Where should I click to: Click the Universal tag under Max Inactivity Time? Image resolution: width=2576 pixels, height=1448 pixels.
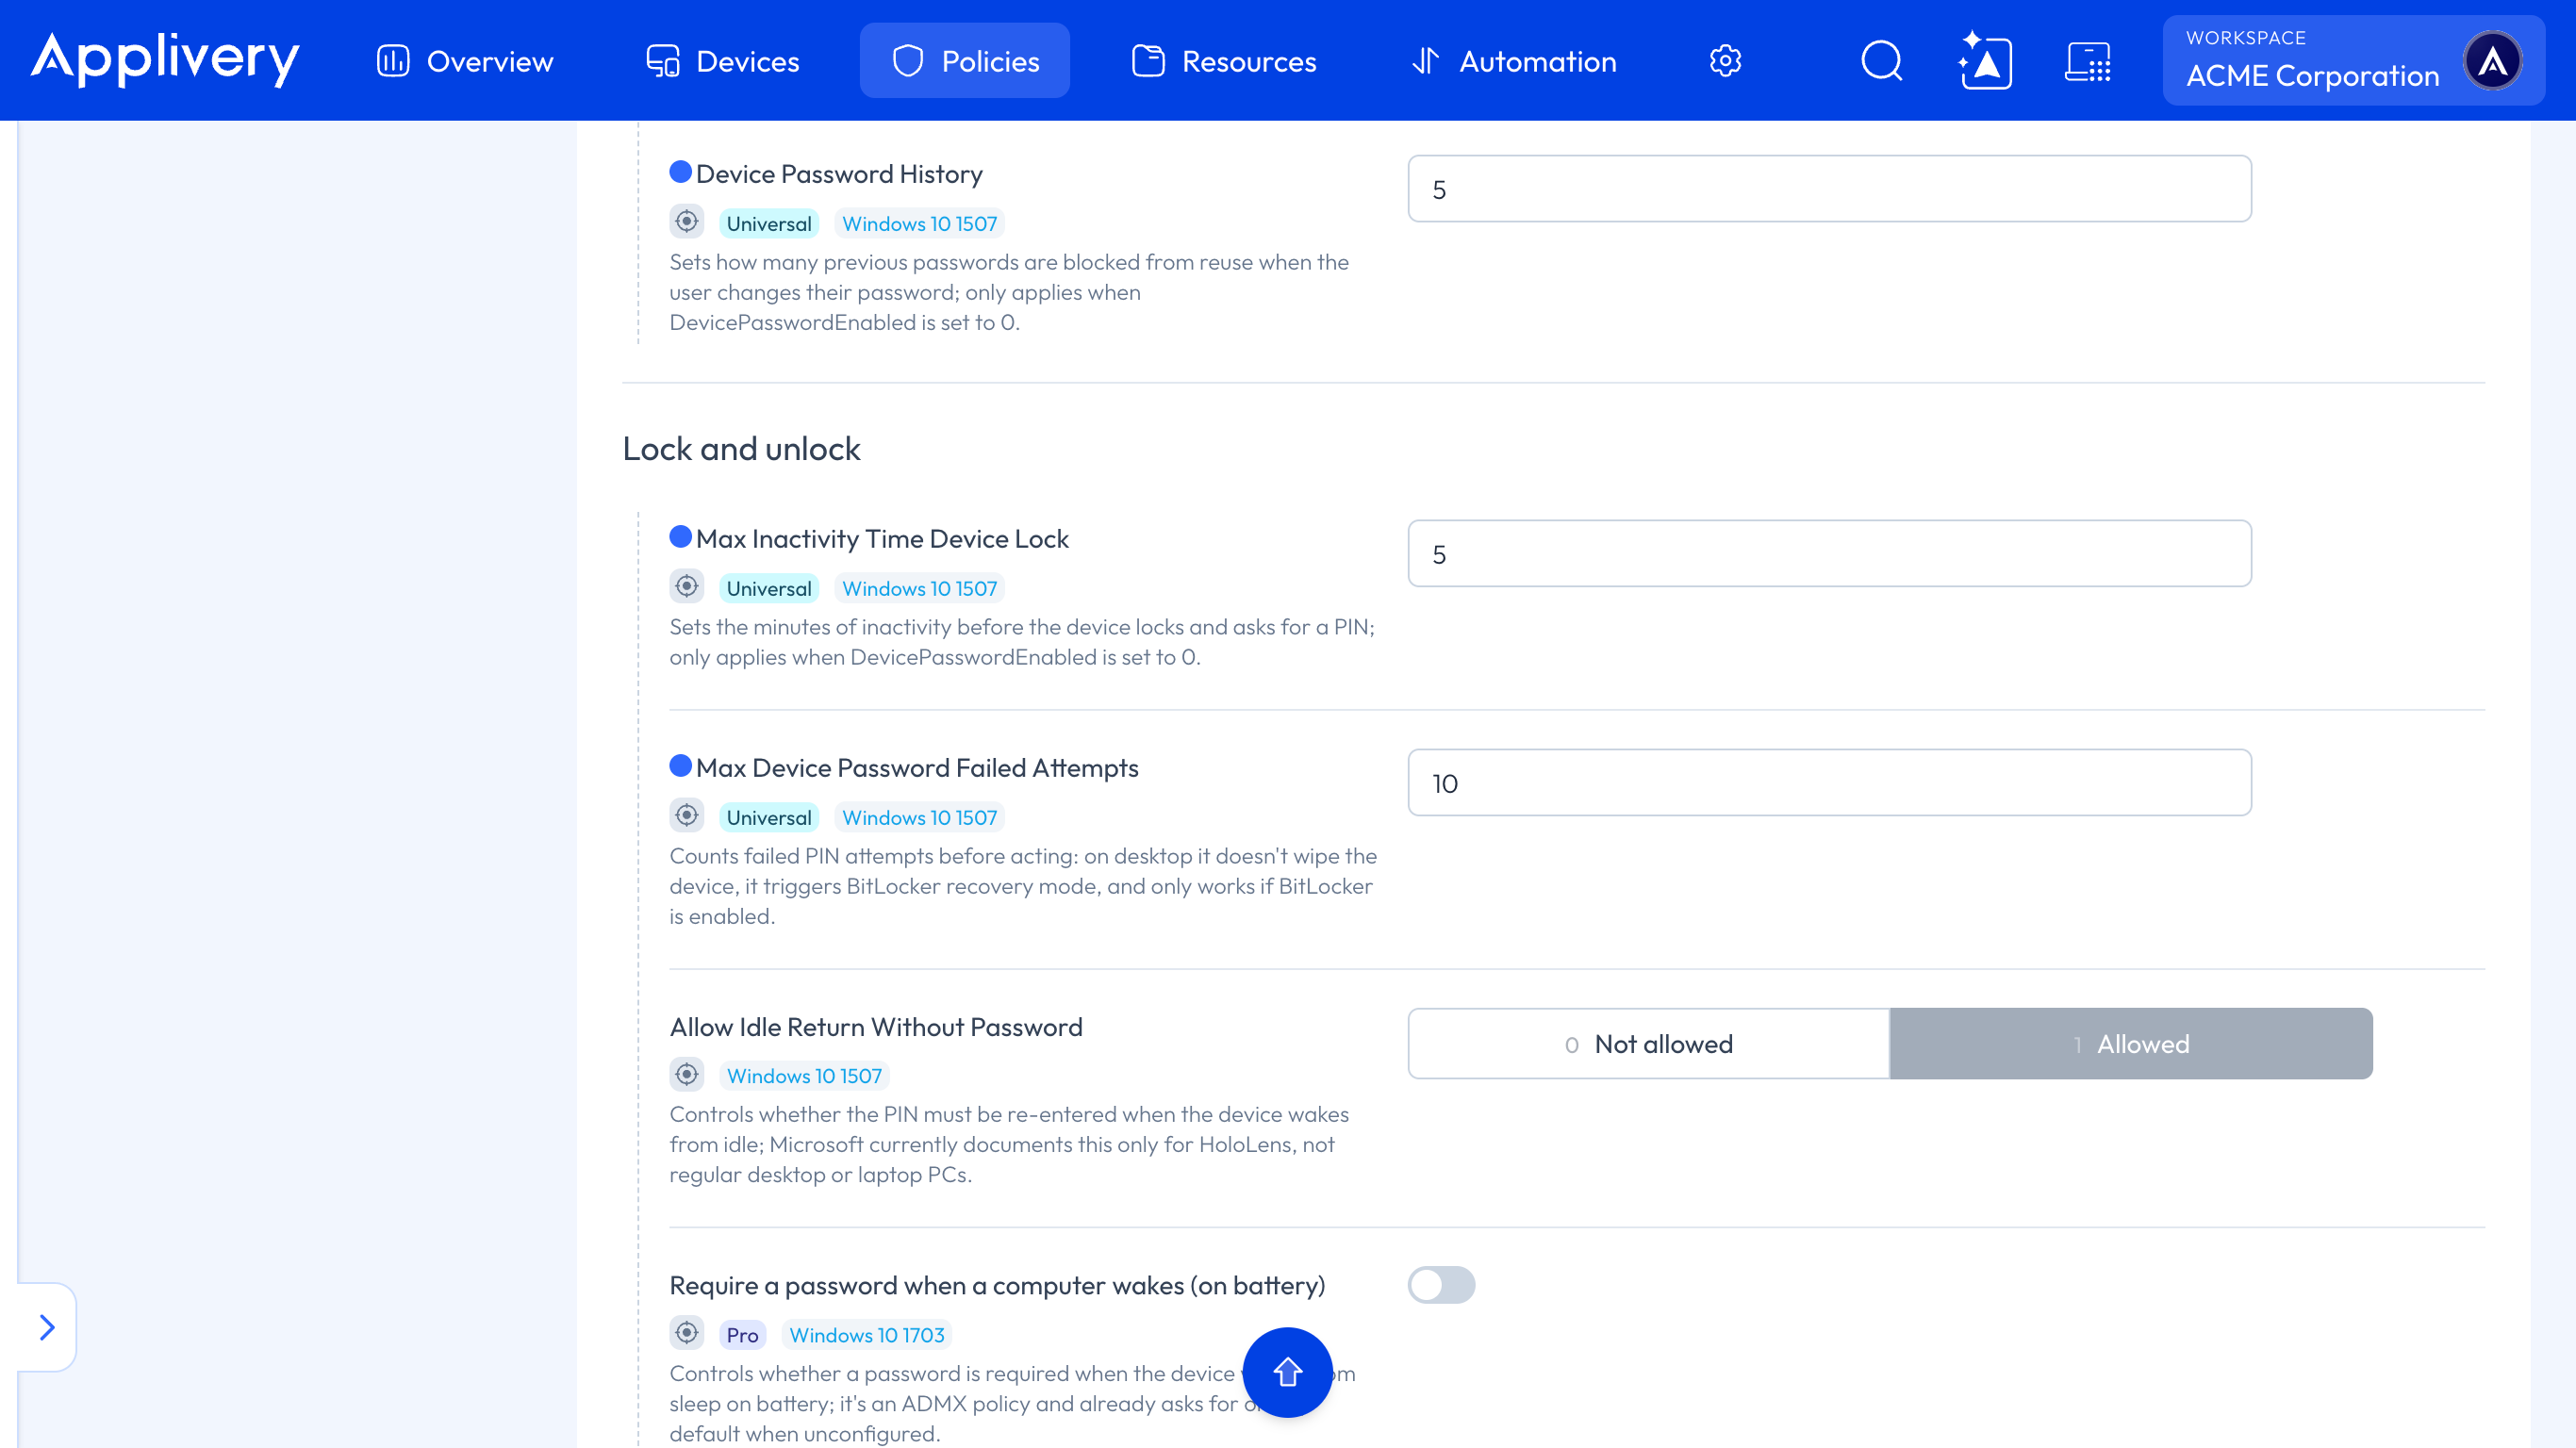[769, 588]
